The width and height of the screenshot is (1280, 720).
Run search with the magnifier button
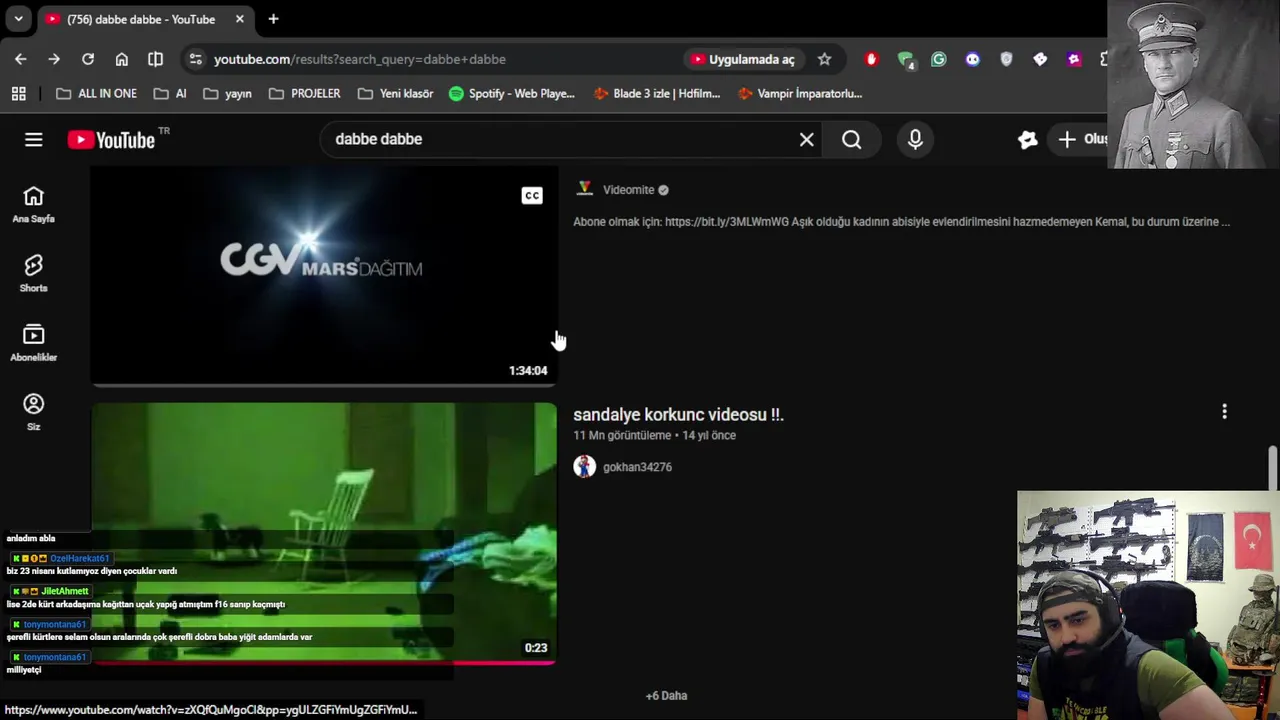(x=852, y=140)
